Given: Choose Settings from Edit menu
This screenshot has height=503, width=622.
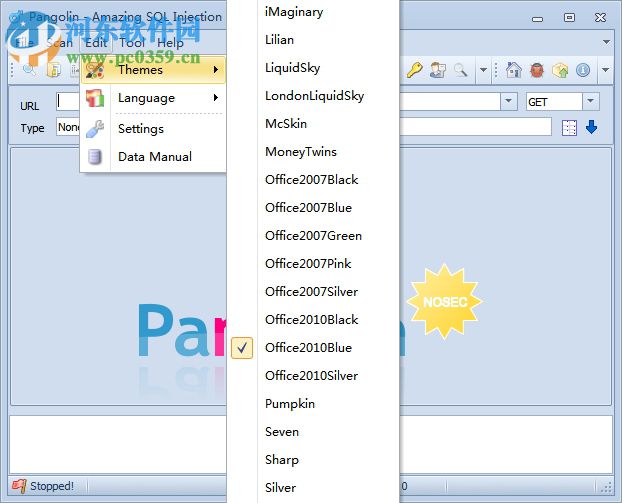Looking at the screenshot, I should (x=153, y=129).
